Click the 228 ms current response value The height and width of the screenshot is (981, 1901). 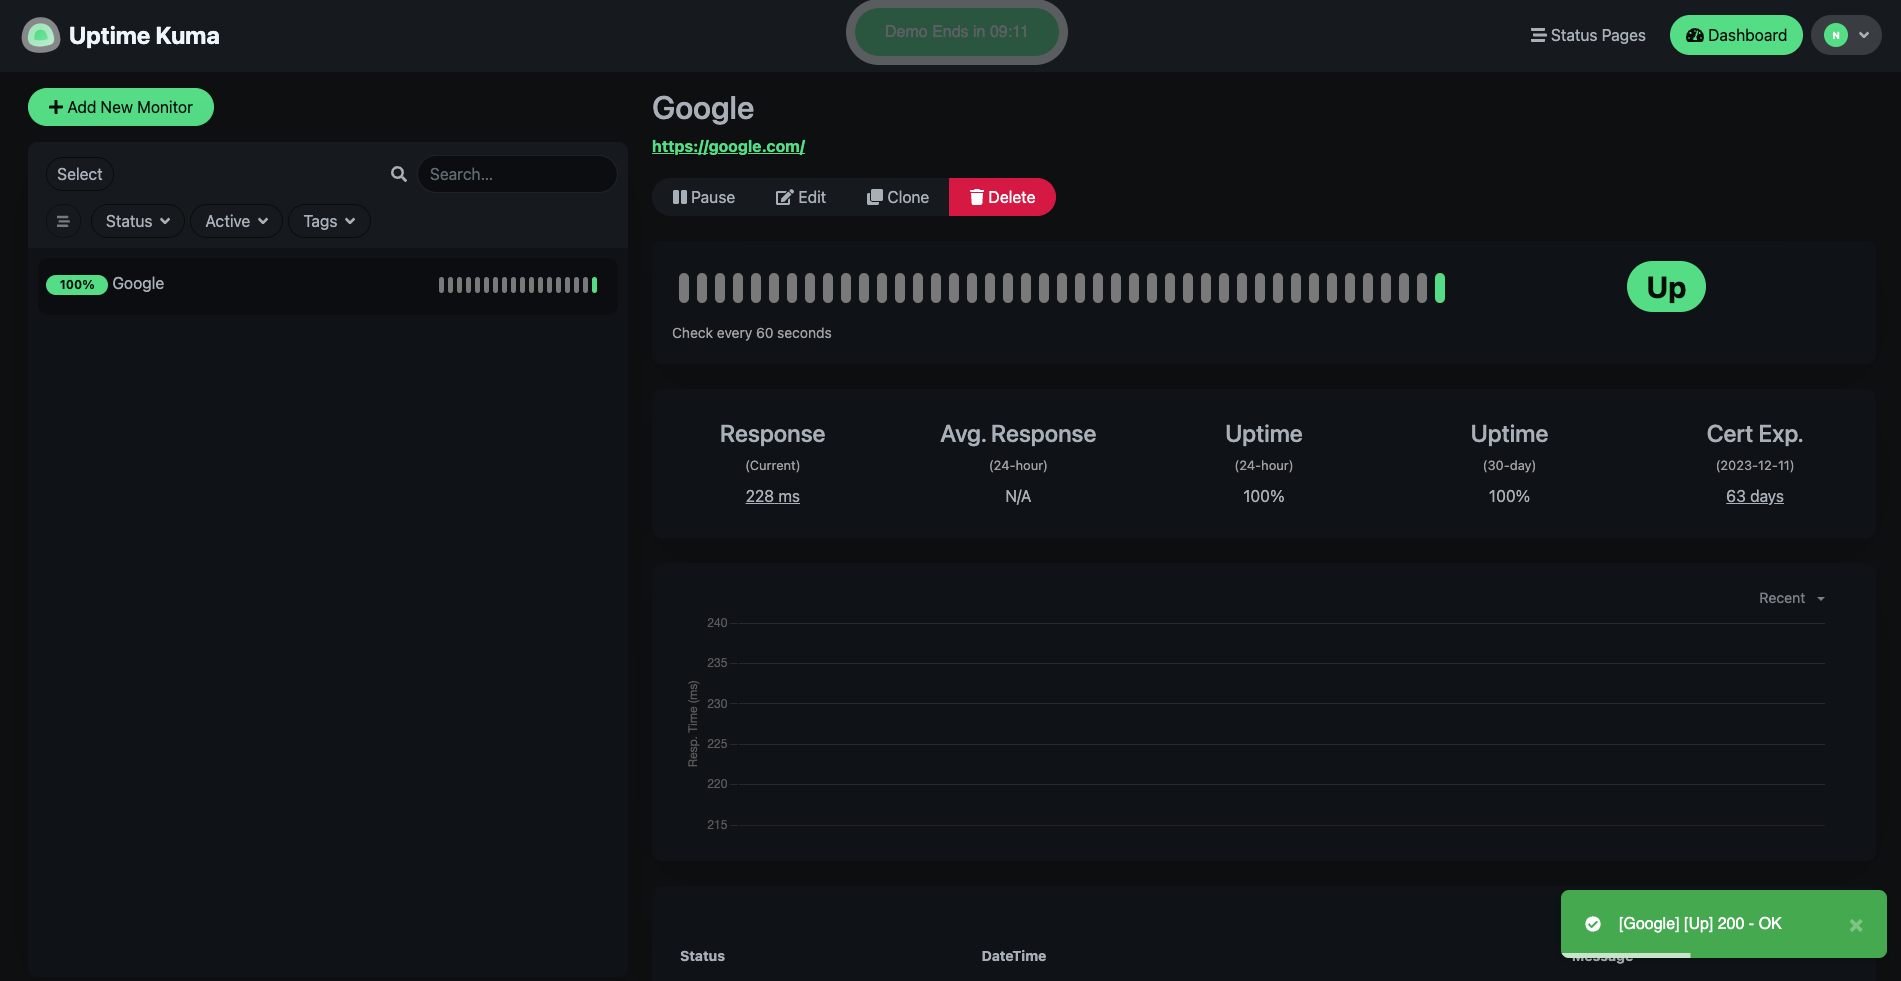pos(772,496)
